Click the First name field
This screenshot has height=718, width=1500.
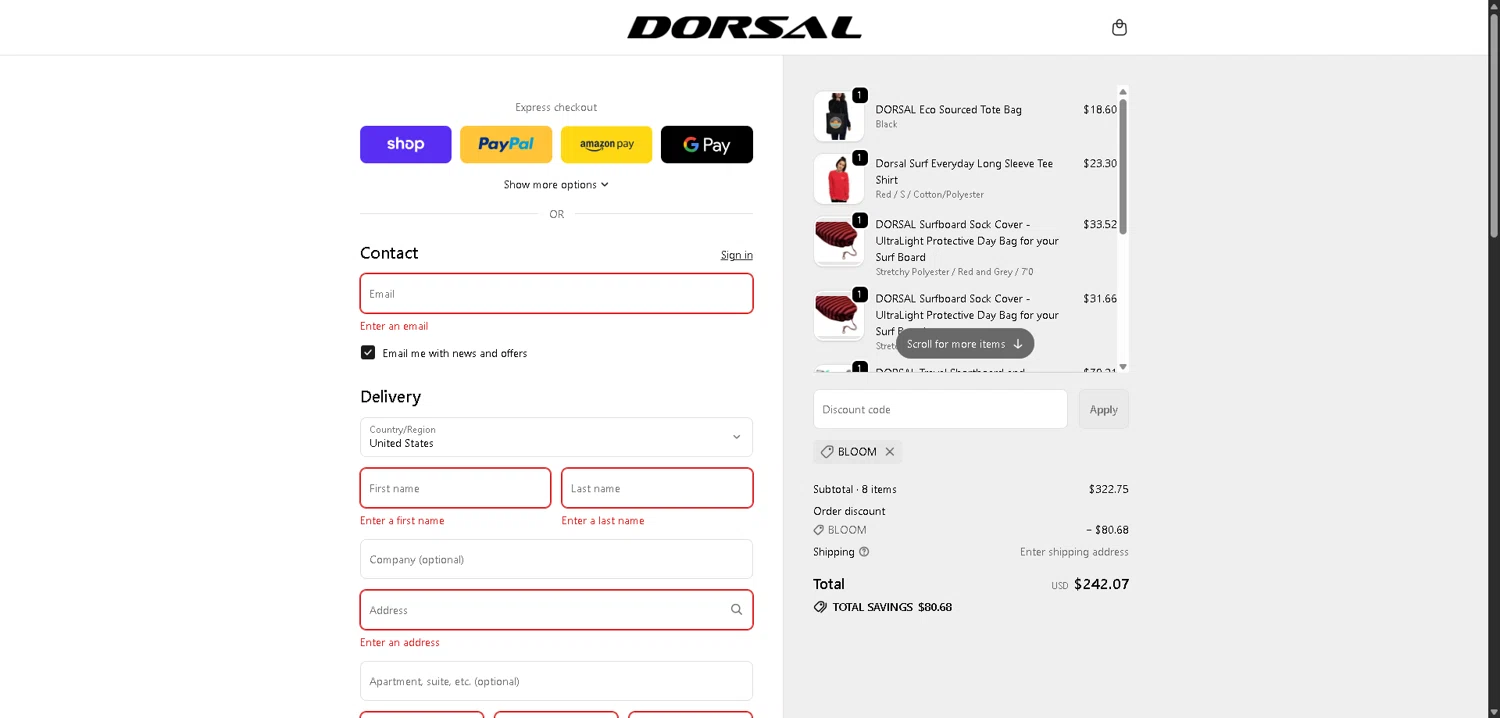click(x=455, y=488)
